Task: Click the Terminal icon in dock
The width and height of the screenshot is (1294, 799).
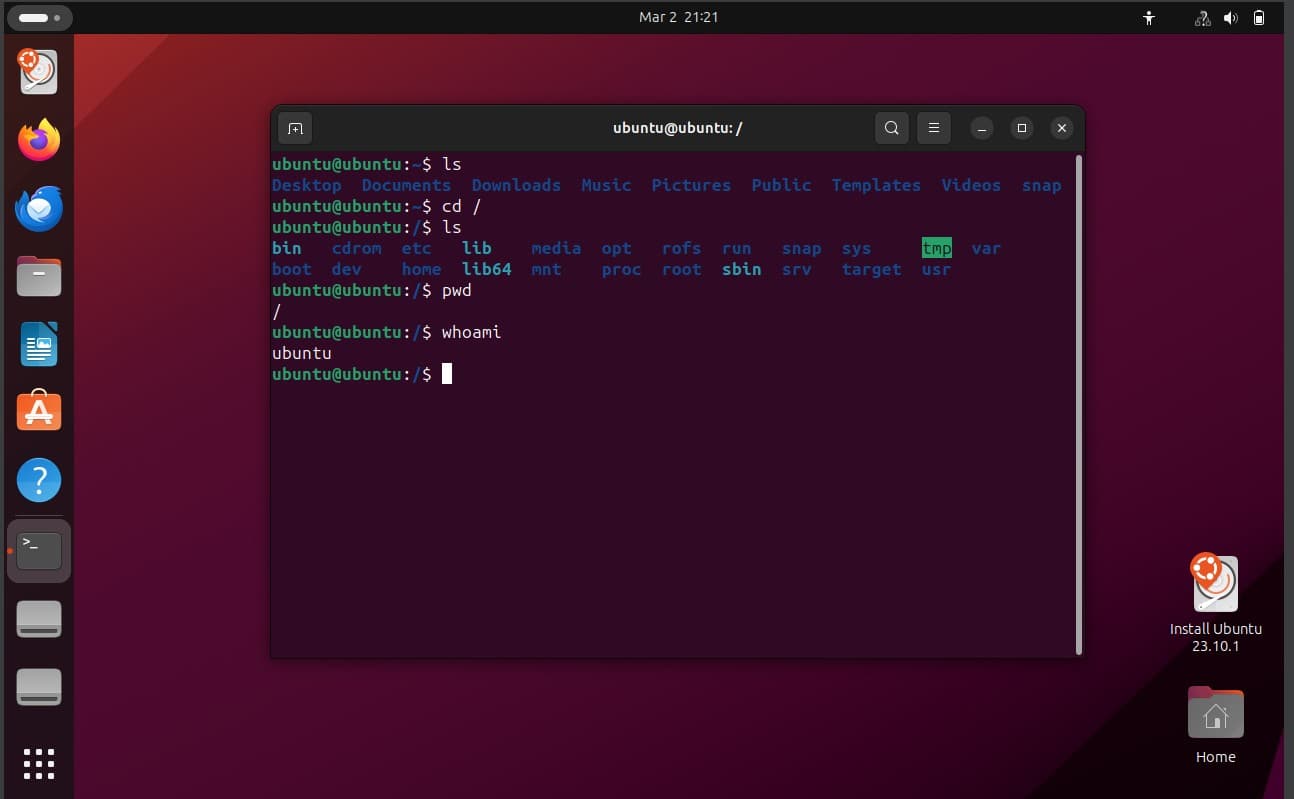Action: (39, 550)
